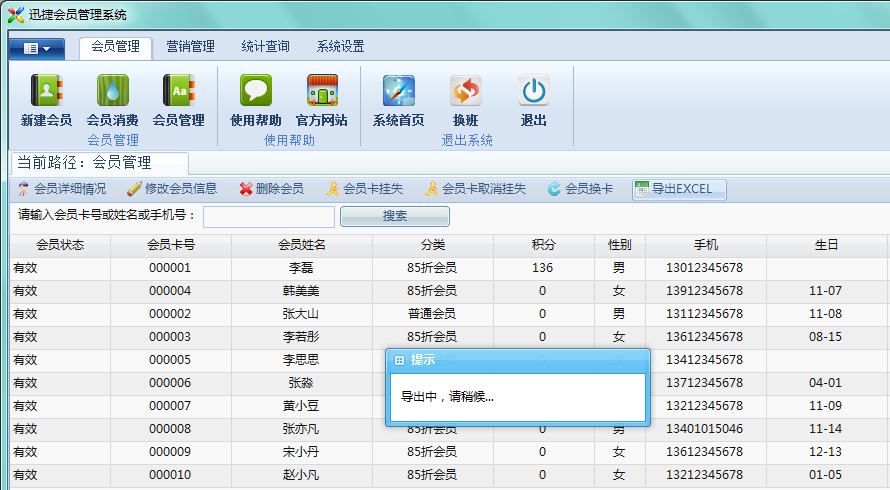Launch the 官方网站 store icon

pyautogui.click(x=322, y=90)
